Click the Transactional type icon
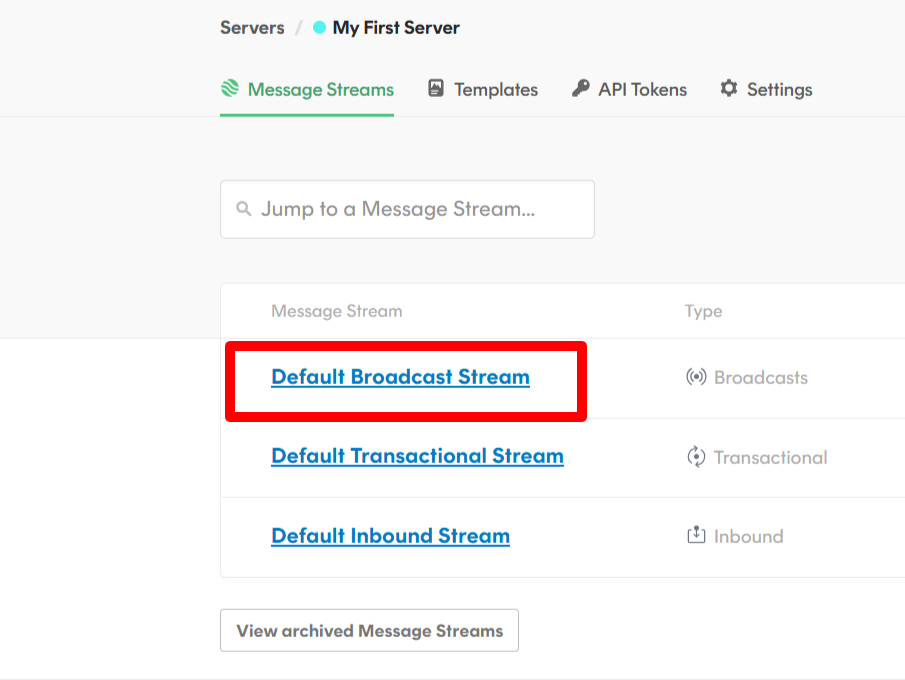The height and width of the screenshot is (680, 905). pos(696,457)
